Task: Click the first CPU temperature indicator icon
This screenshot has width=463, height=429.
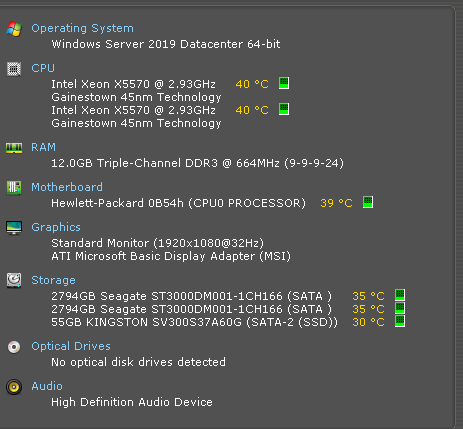Action: point(284,83)
